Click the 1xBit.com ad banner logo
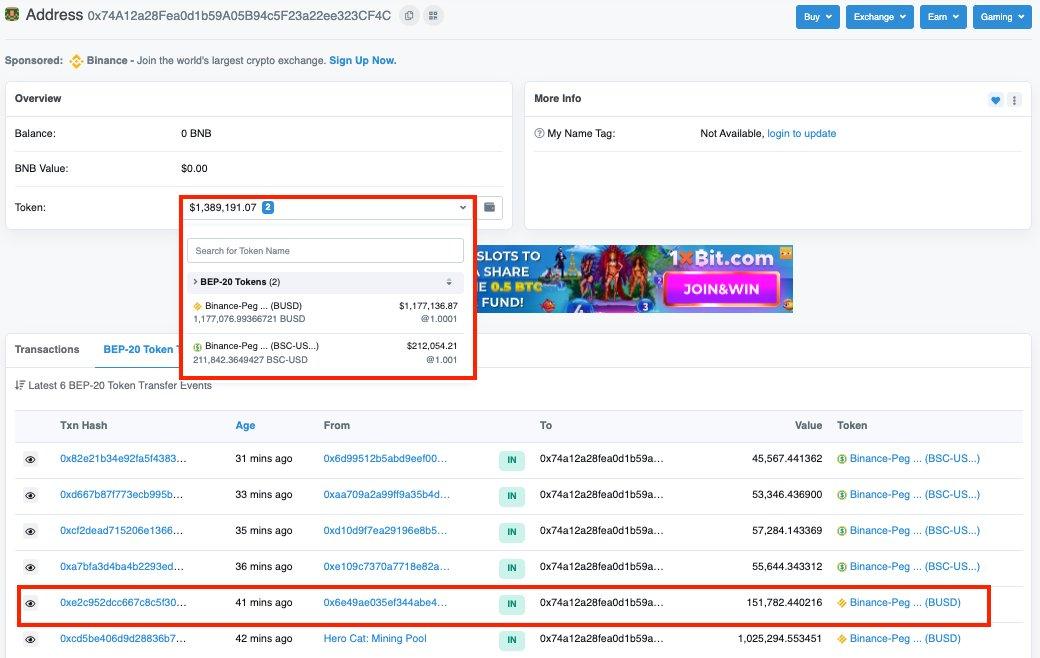This screenshot has width=1040, height=658. [722, 258]
